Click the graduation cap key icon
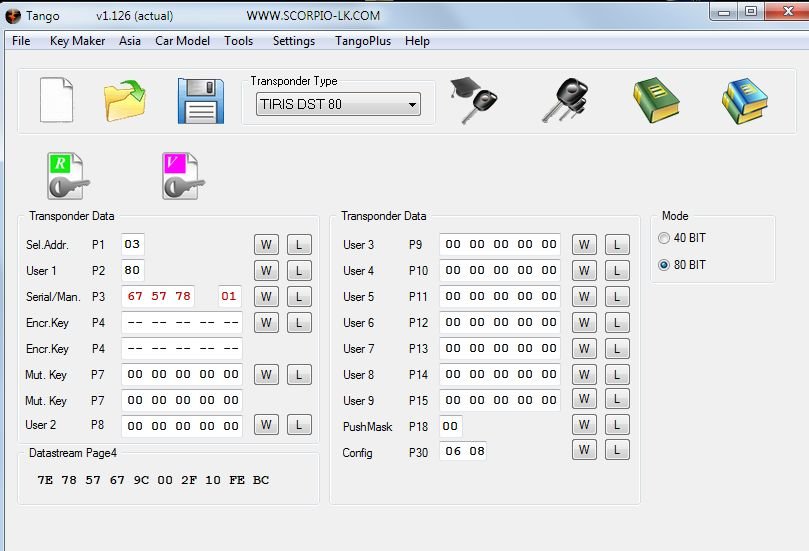 tap(473, 101)
